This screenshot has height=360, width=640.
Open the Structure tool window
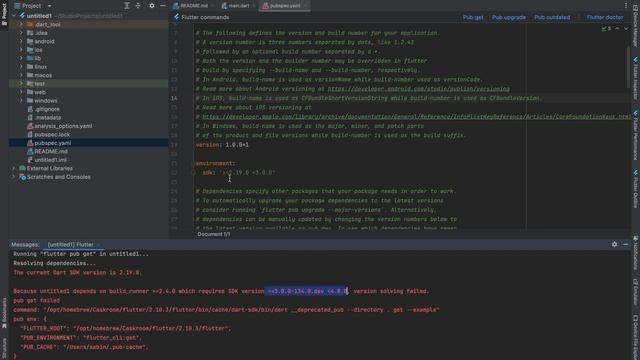[x=4, y=348]
